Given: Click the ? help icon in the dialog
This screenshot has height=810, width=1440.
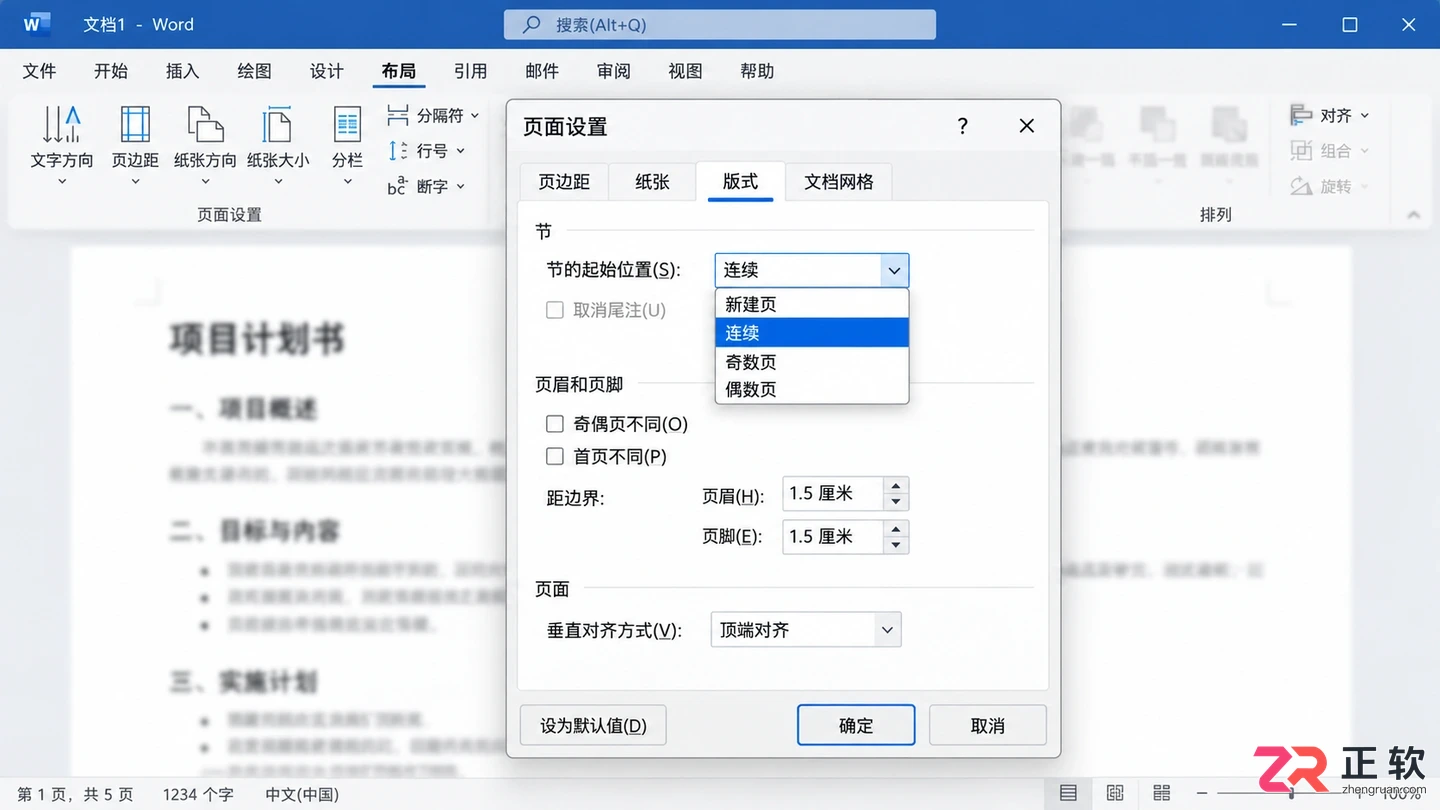Looking at the screenshot, I should [x=962, y=126].
